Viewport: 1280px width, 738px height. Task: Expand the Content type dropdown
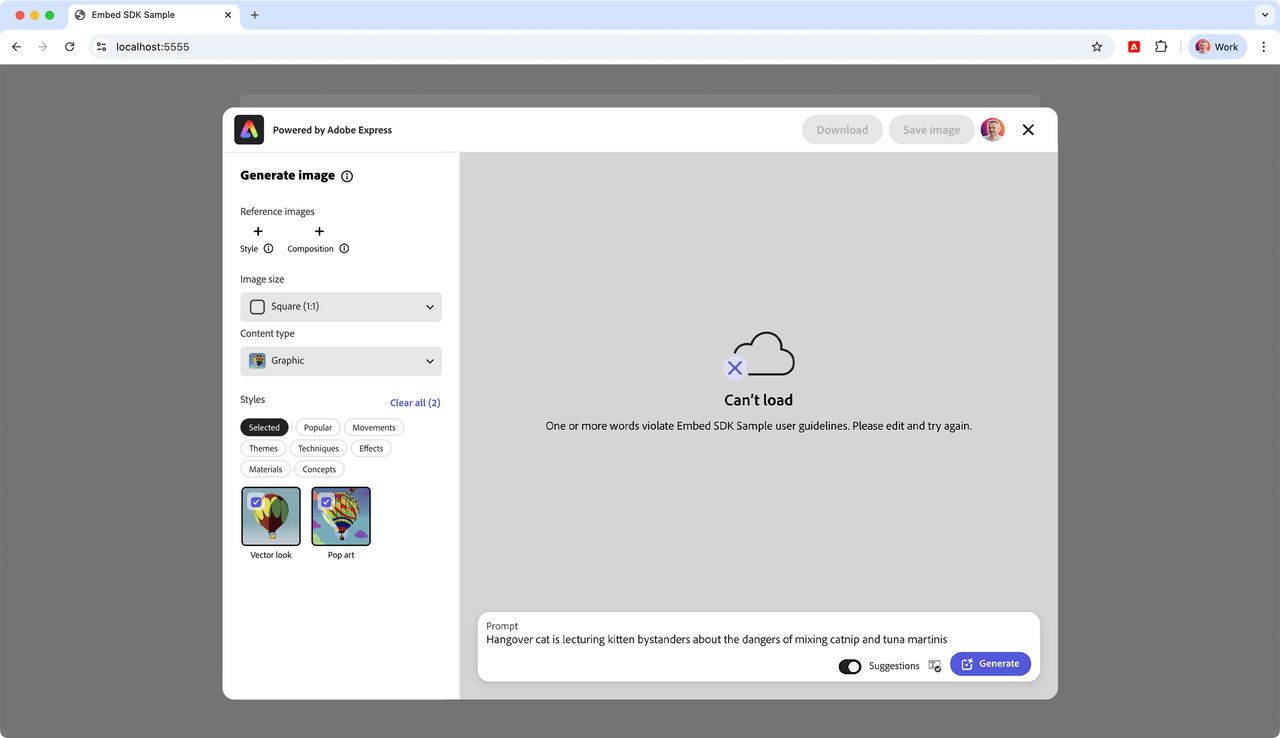(x=341, y=361)
